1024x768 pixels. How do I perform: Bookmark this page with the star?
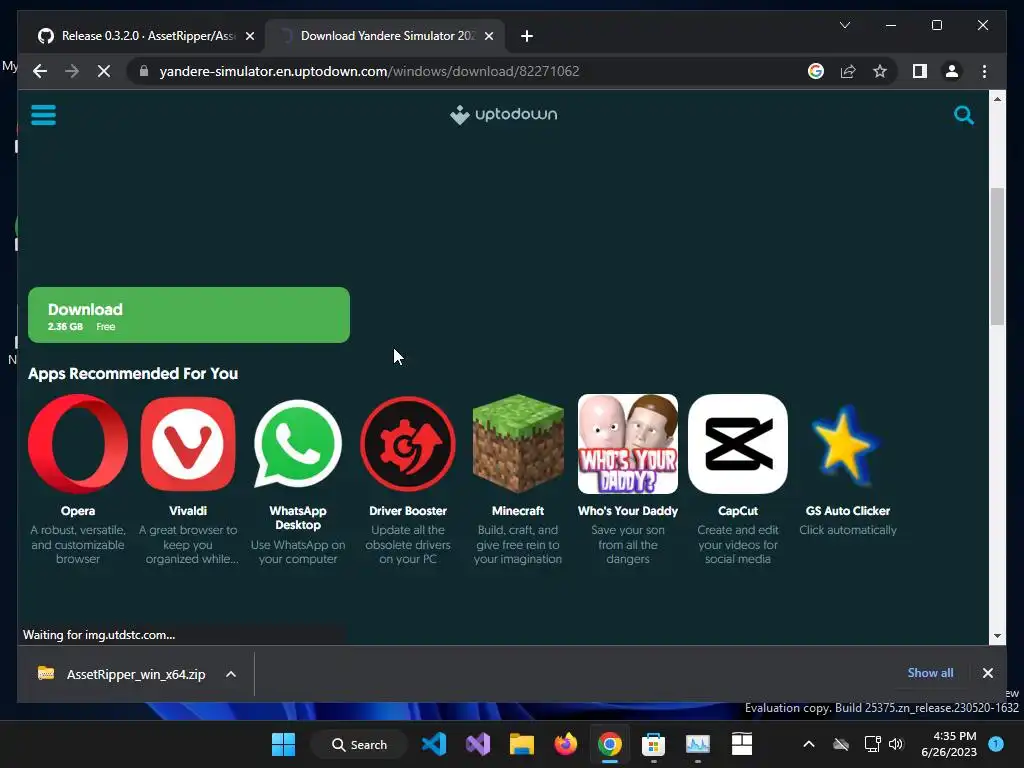pos(880,71)
